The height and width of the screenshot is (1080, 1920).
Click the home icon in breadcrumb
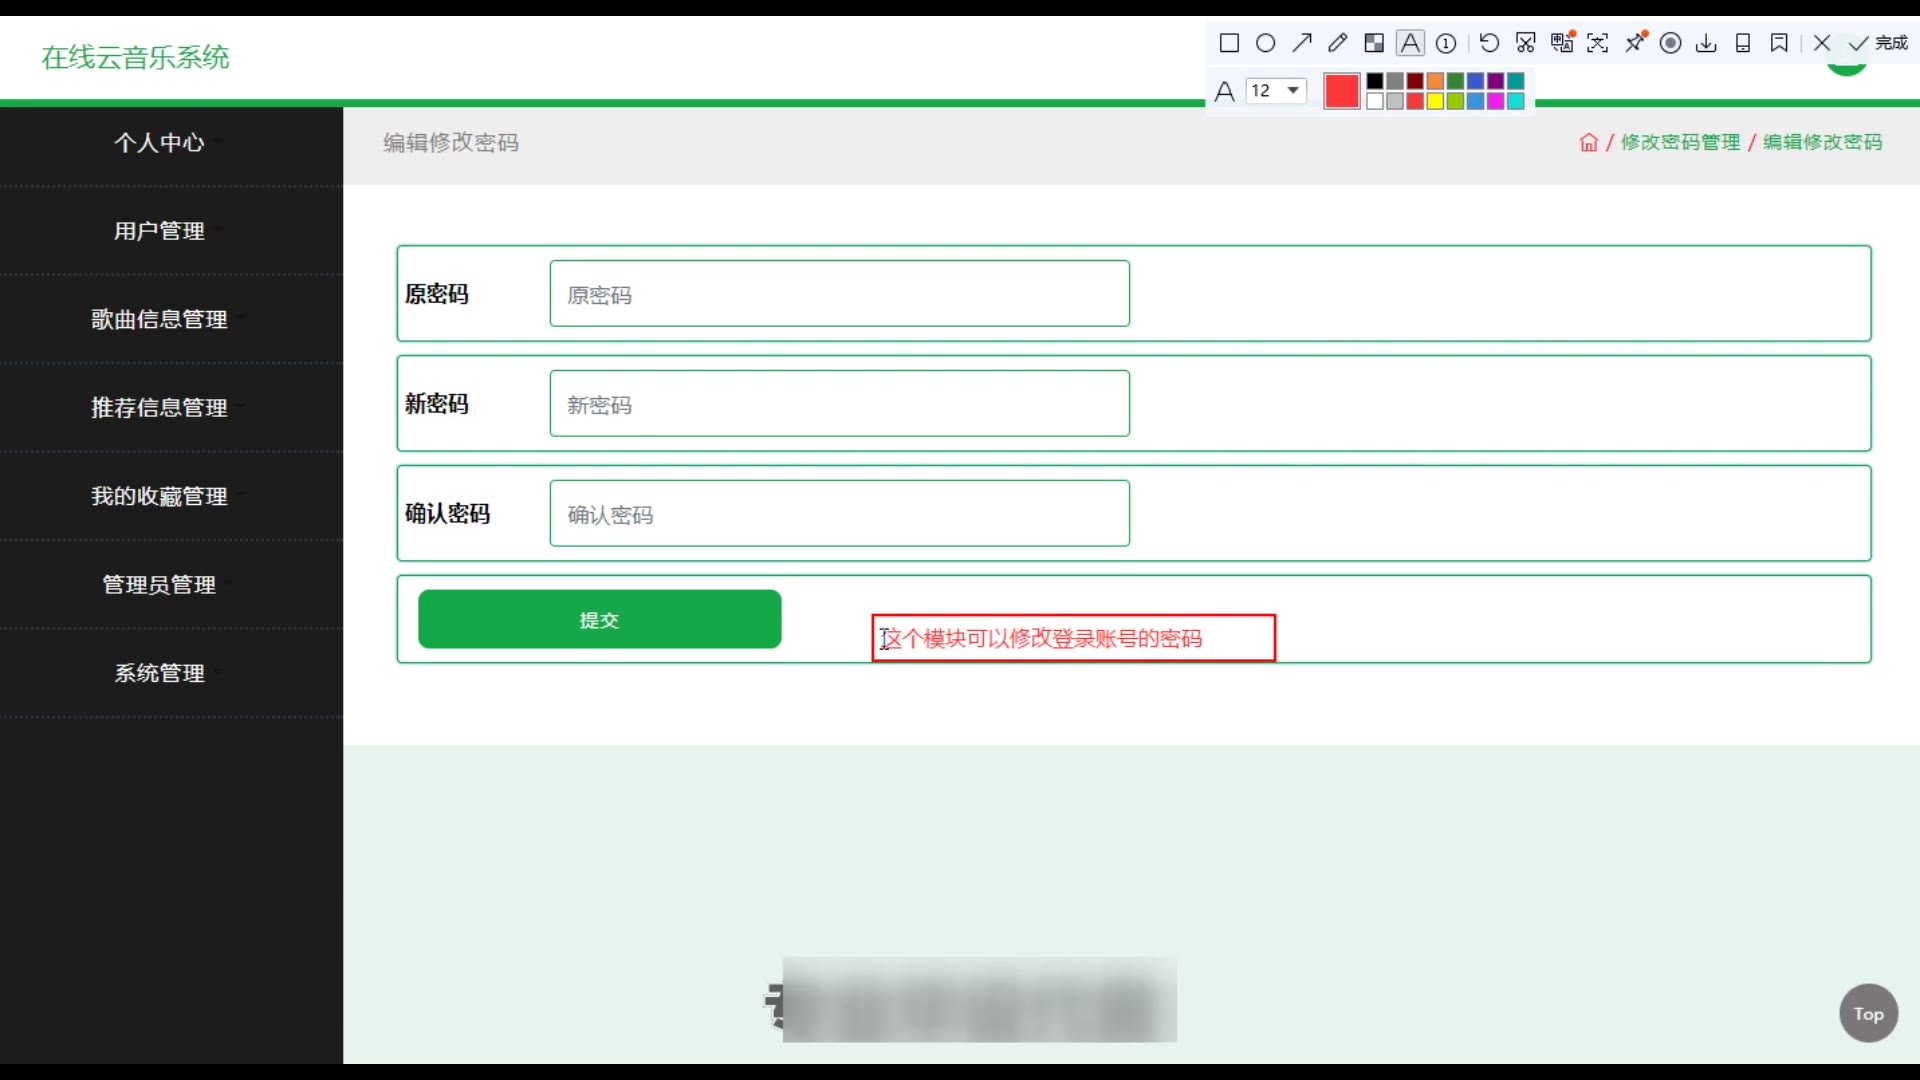[1588, 142]
